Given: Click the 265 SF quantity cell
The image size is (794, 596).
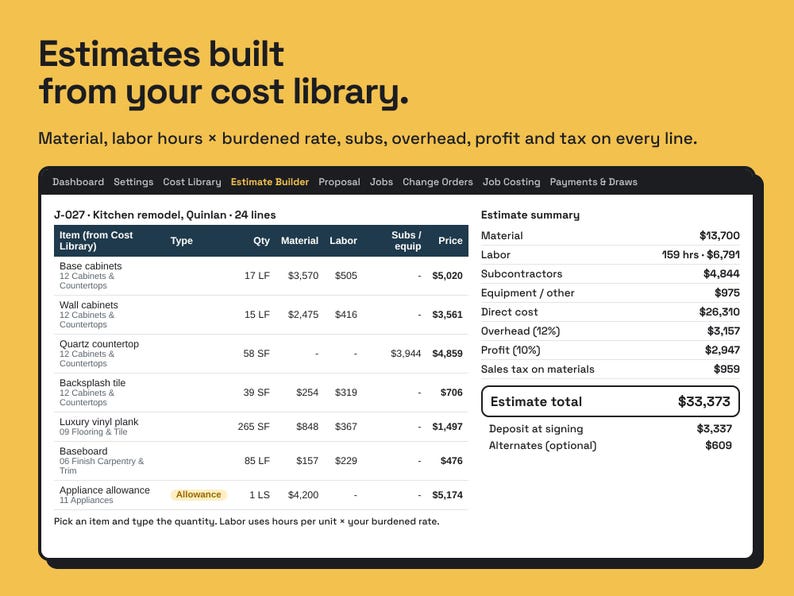Looking at the screenshot, I should pyautogui.click(x=254, y=426).
